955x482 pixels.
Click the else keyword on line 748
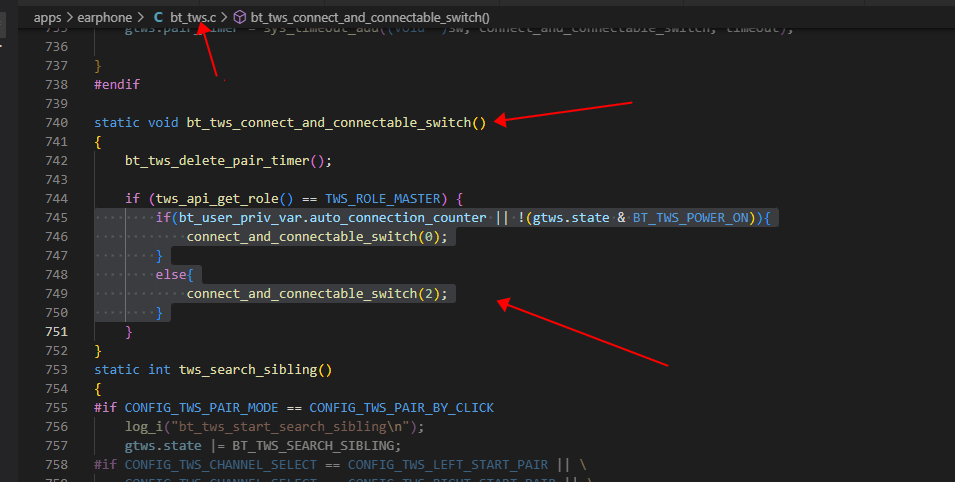[x=171, y=275]
